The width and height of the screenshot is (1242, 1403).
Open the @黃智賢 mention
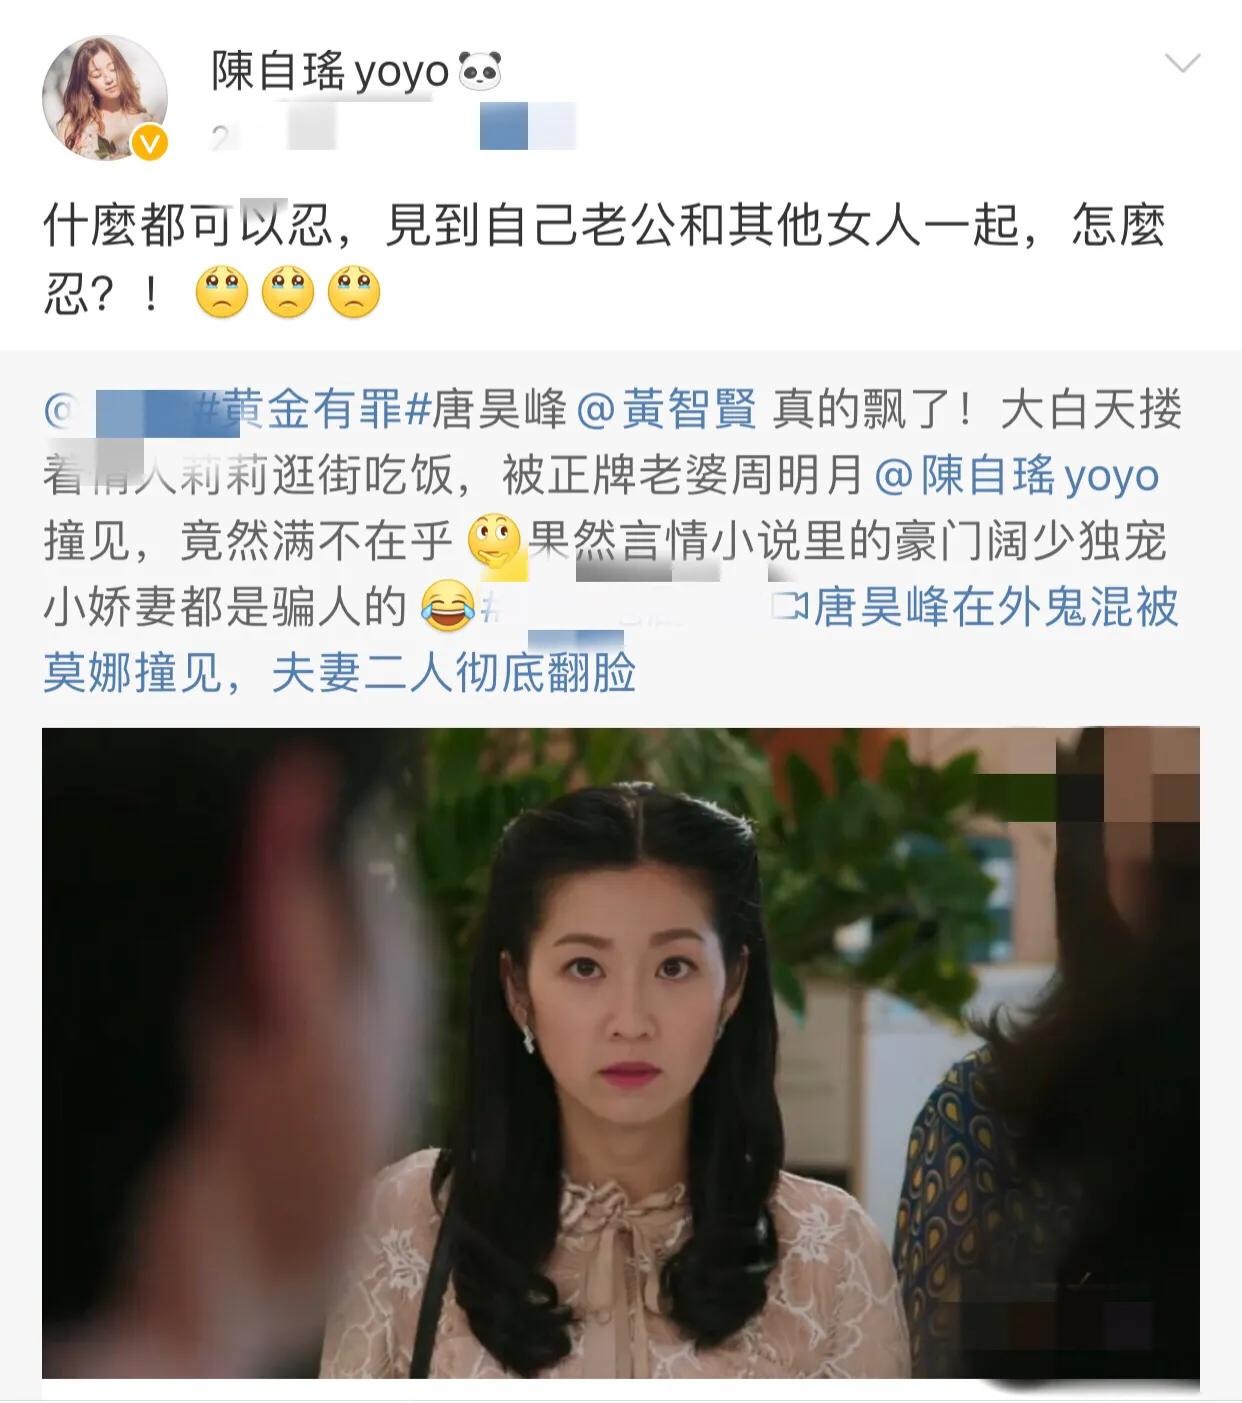pos(667,410)
